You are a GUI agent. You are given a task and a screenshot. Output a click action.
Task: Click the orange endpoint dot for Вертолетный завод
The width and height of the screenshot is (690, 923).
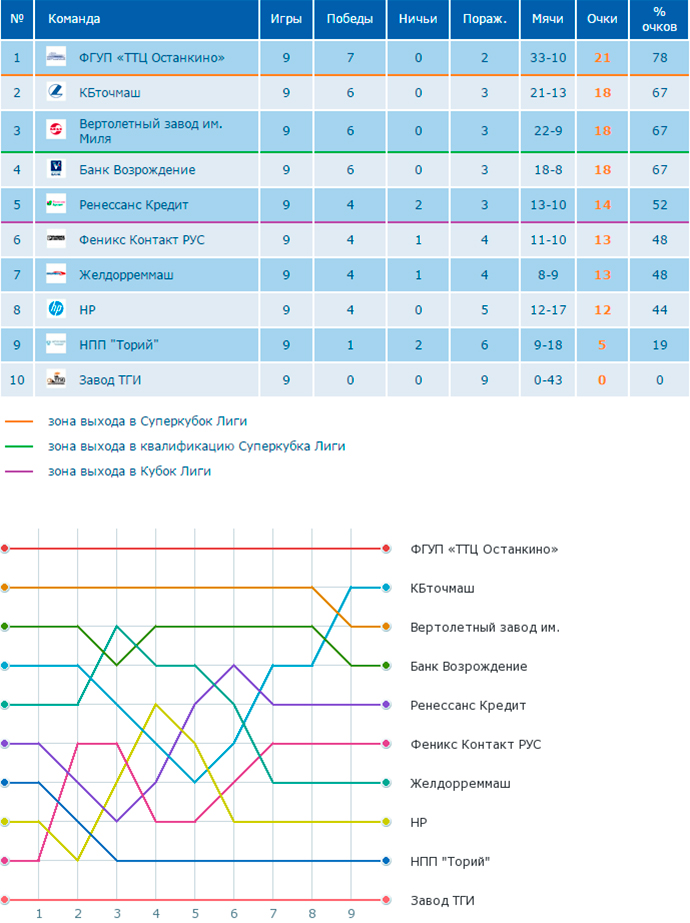click(386, 626)
